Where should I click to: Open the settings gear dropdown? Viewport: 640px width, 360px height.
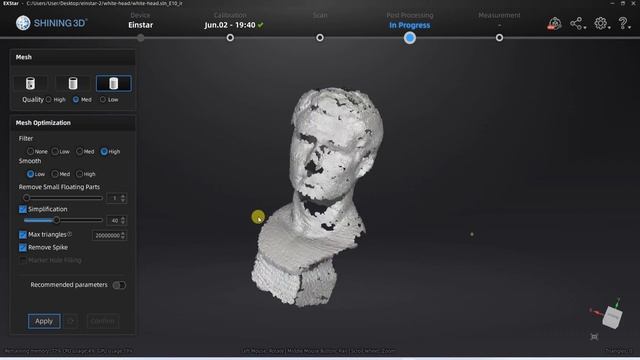click(602, 23)
